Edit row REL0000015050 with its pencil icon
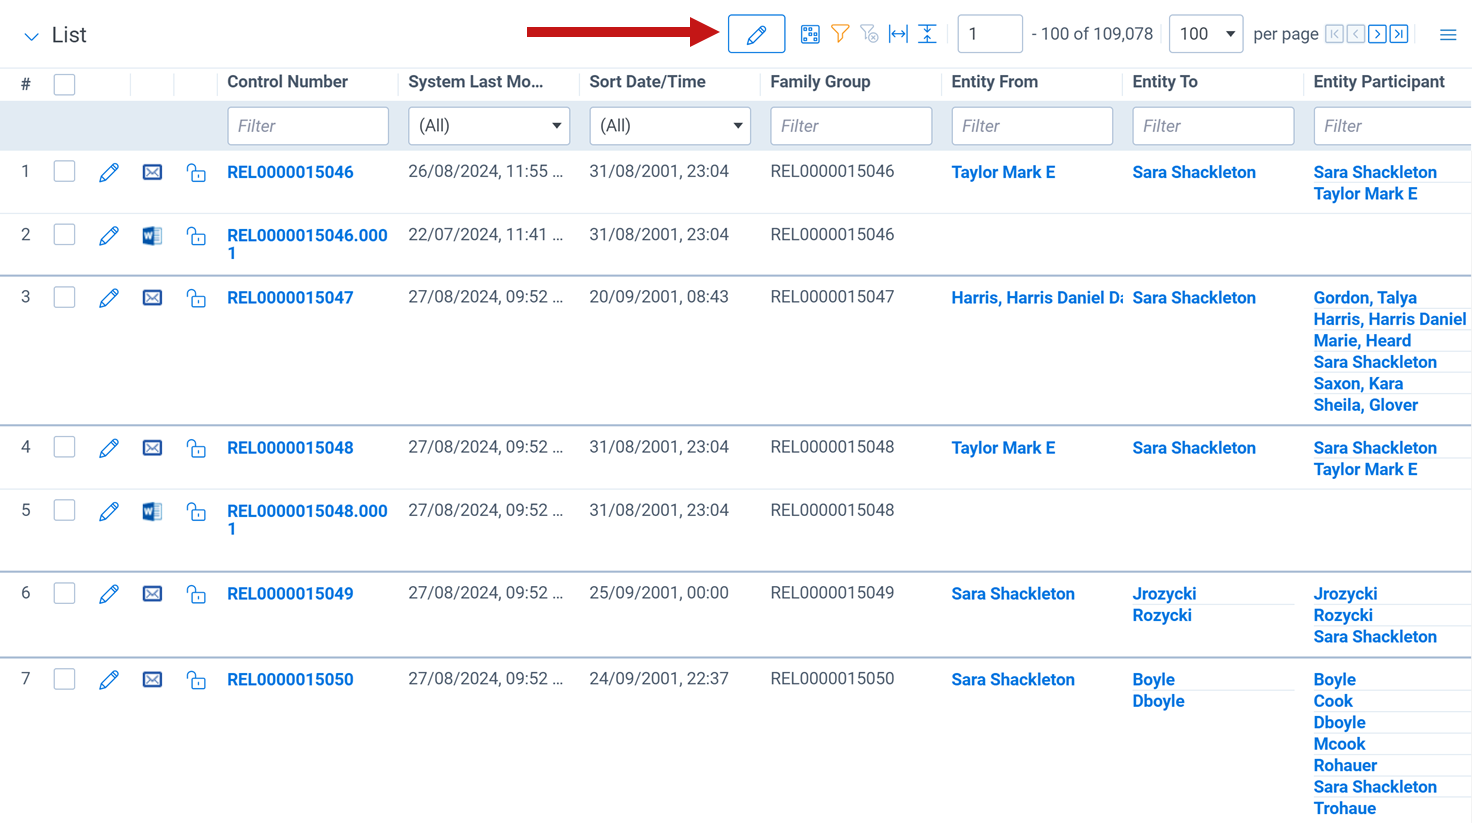The image size is (1472, 823). (109, 680)
